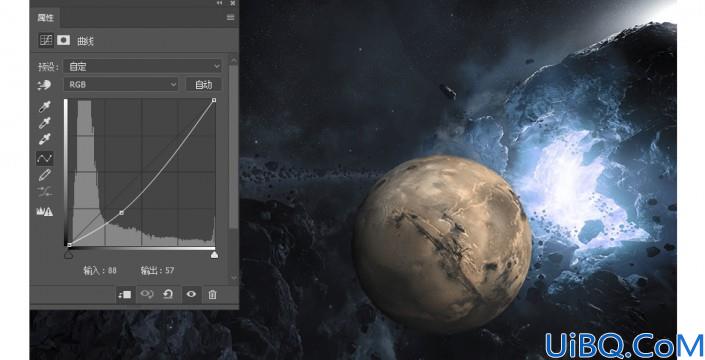Select the middle control point on curve
This screenshot has height=360, width=705.
(121, 213)
